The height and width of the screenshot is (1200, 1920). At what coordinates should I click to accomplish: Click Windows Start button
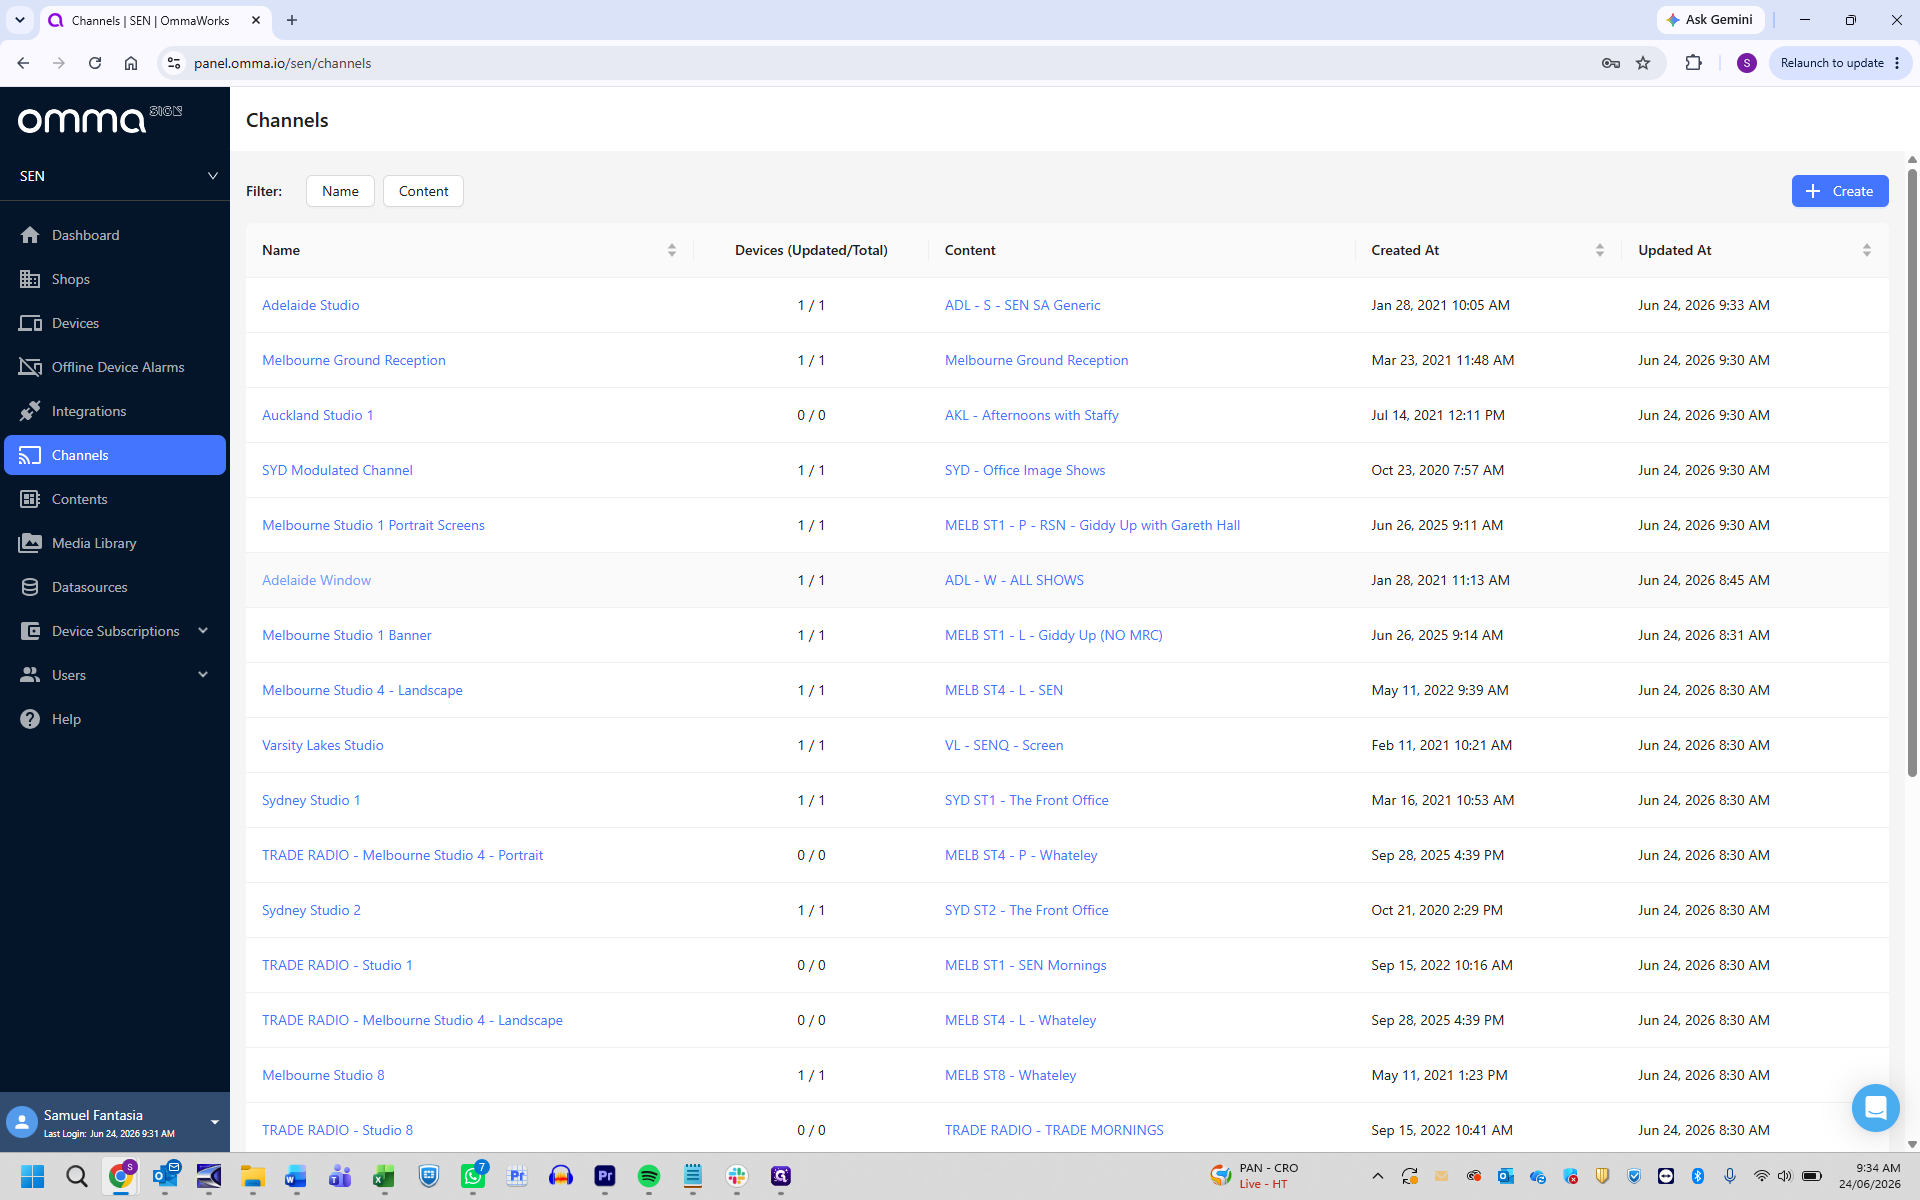[x=33, y=1176]
